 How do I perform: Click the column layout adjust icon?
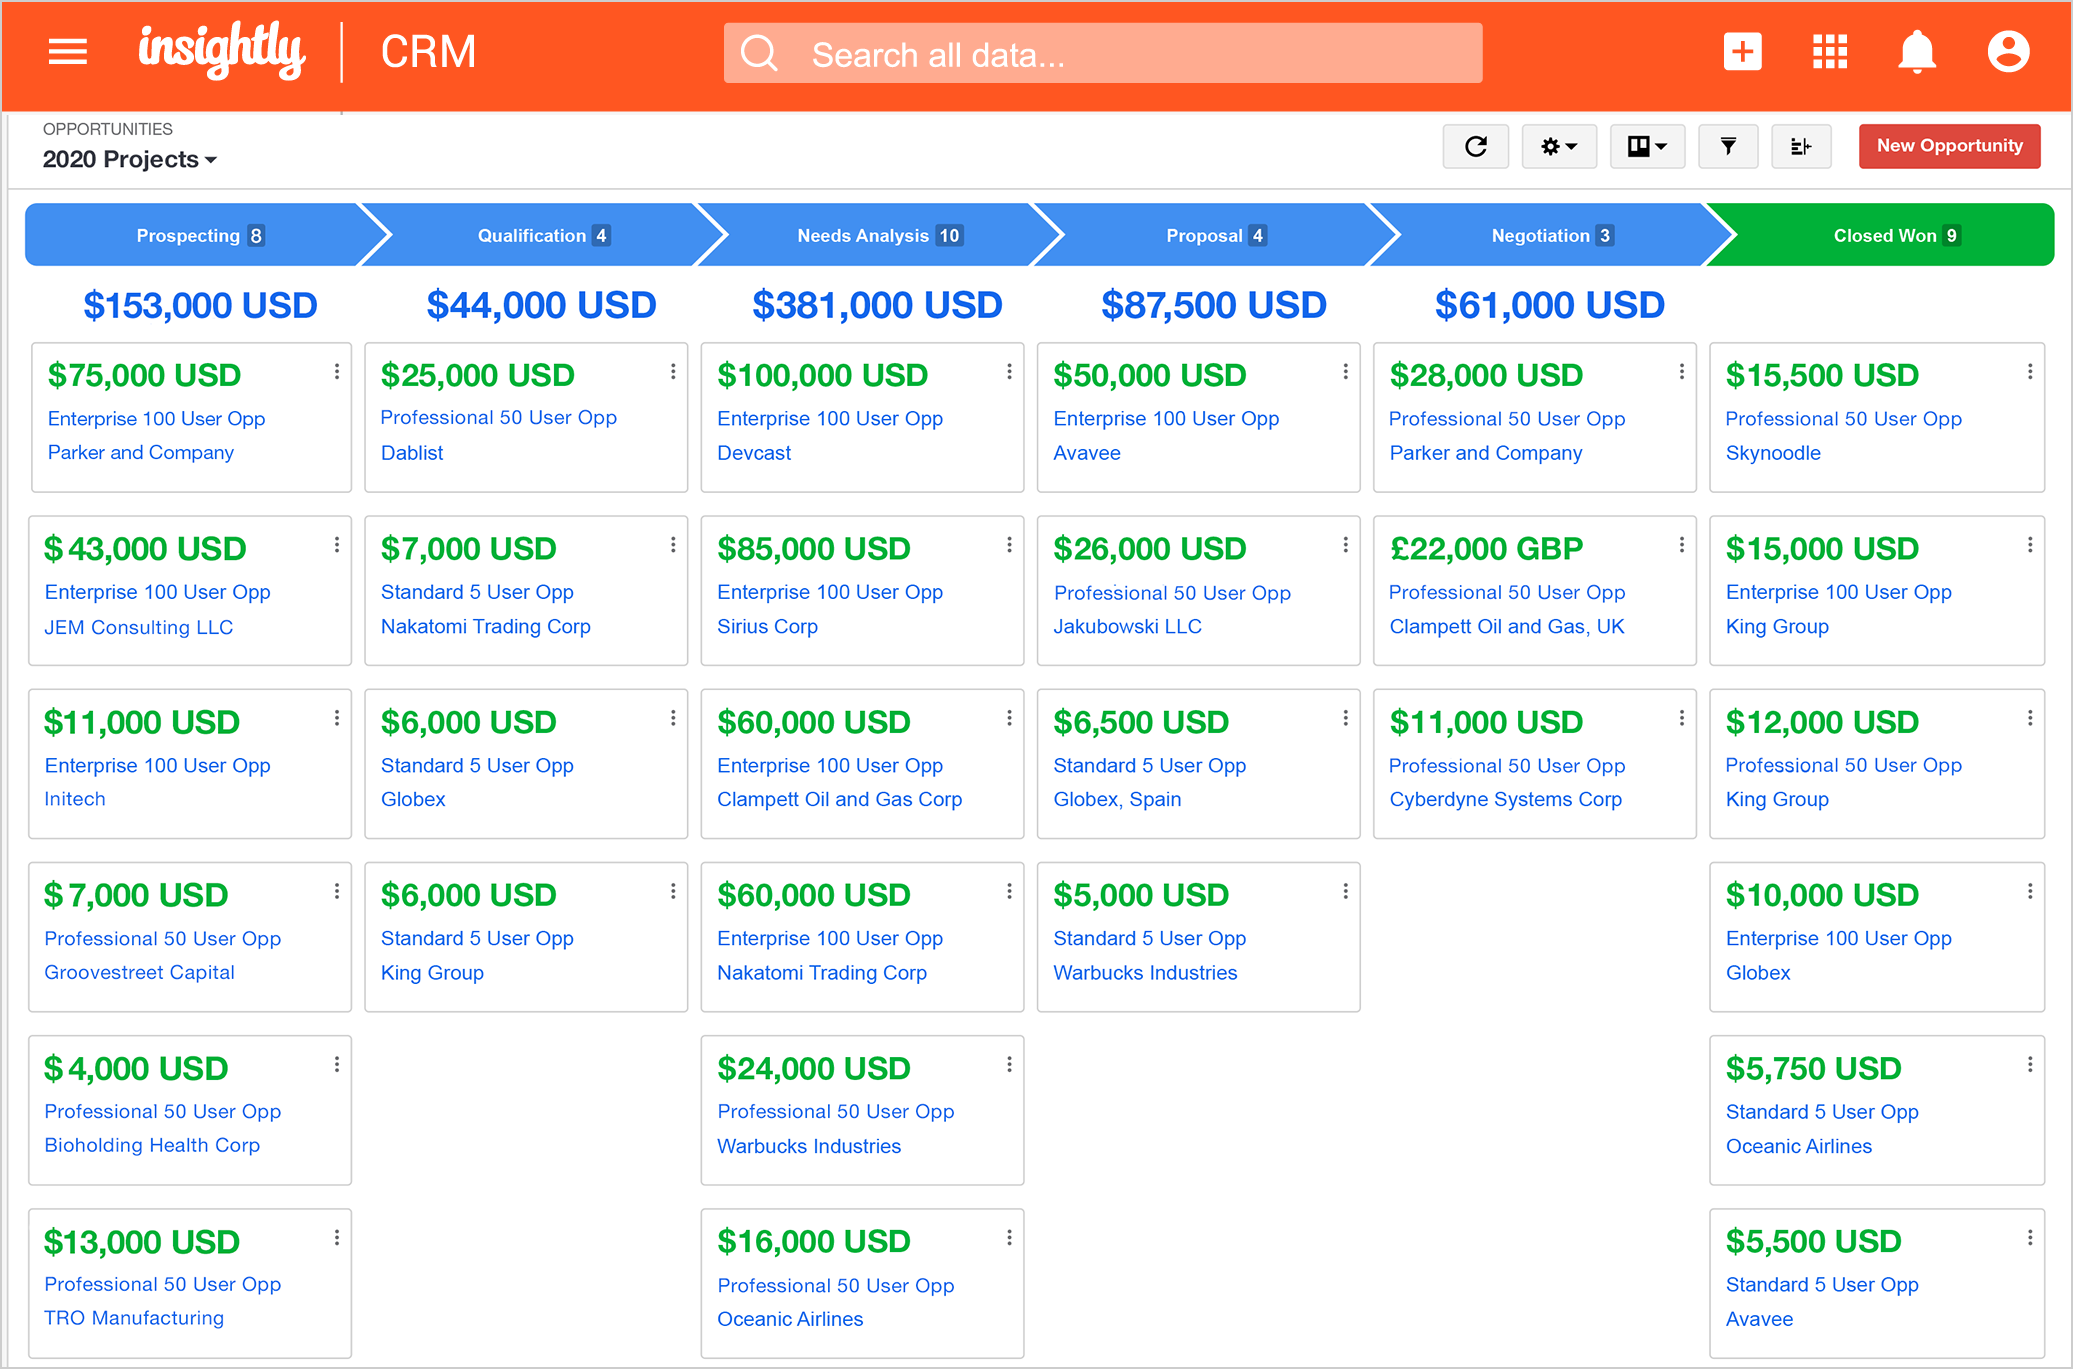pos(1801,147)
